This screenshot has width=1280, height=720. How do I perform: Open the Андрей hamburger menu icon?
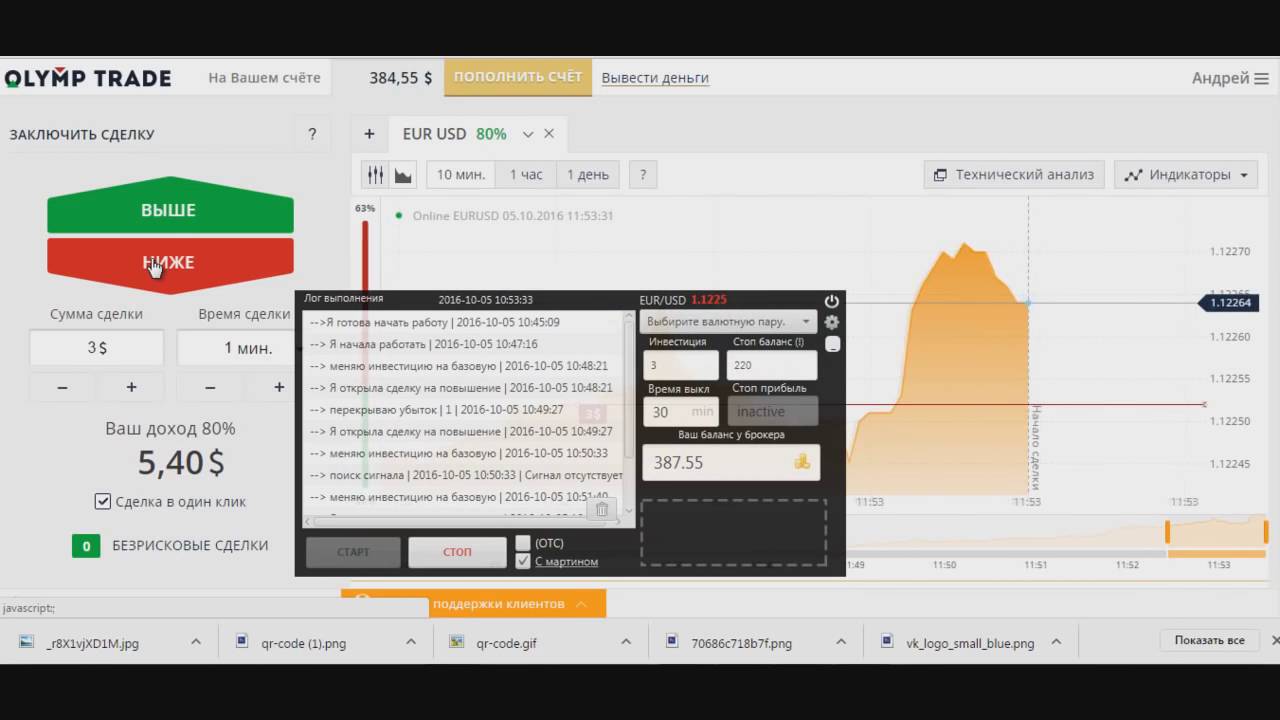[1261, 78]
